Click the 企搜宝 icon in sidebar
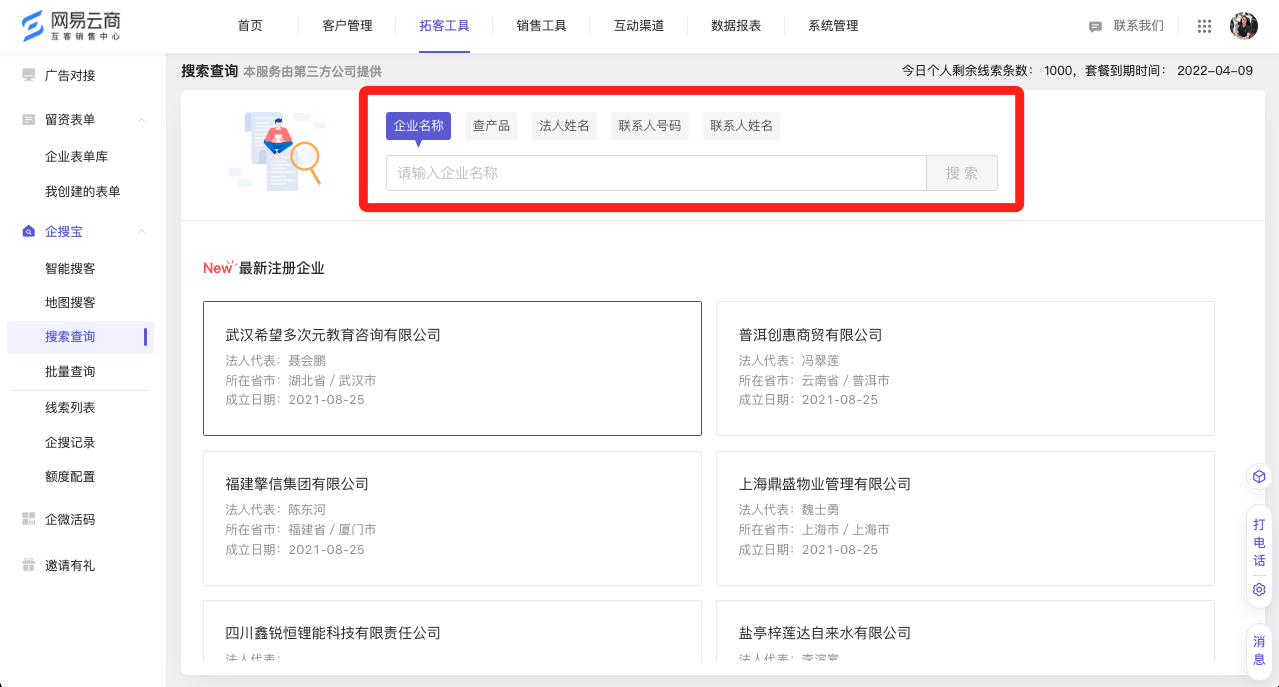 coord(28,232)
